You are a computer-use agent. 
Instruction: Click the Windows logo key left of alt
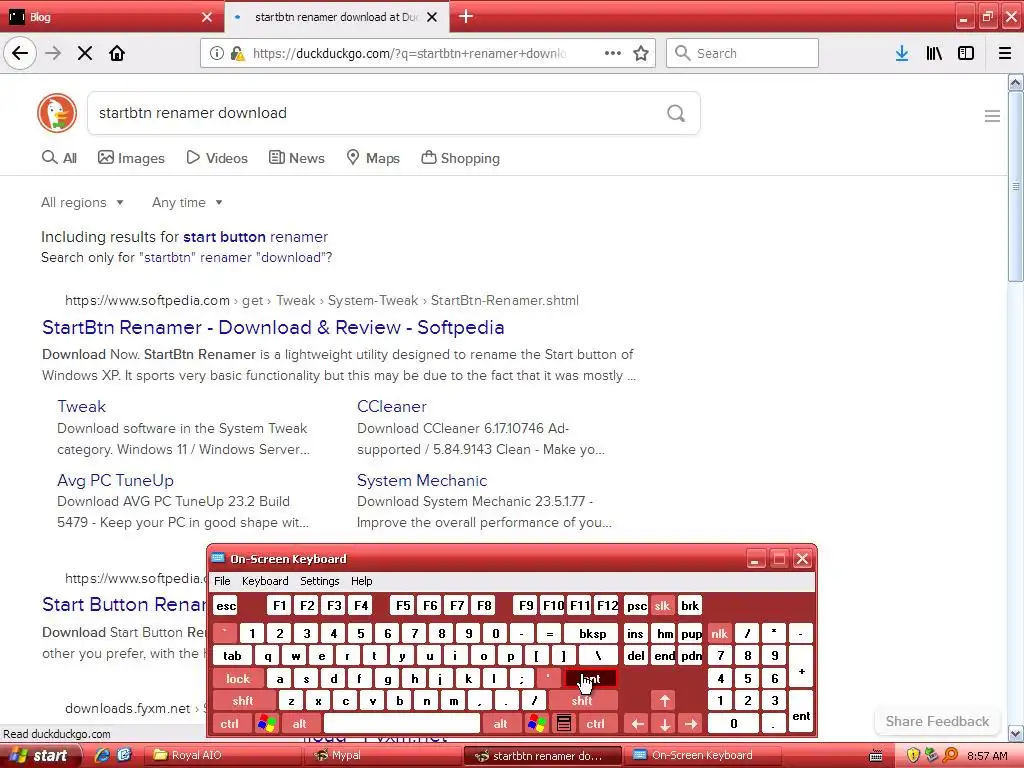point(267,724)
